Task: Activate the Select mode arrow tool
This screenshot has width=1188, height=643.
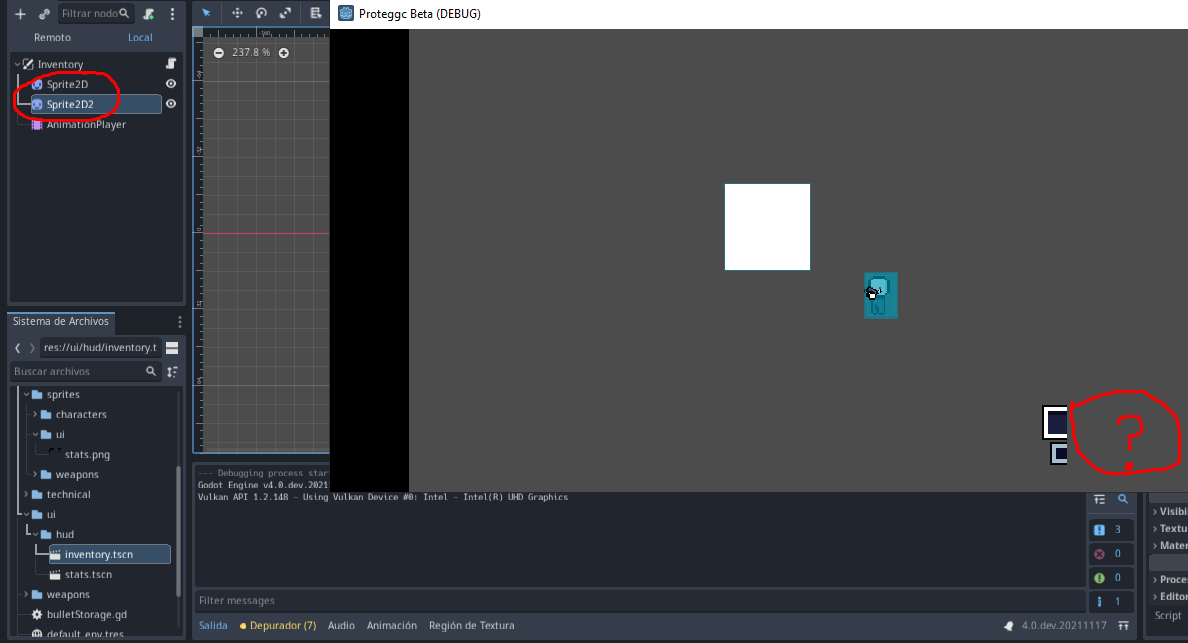Action: (x=206, y=13)
